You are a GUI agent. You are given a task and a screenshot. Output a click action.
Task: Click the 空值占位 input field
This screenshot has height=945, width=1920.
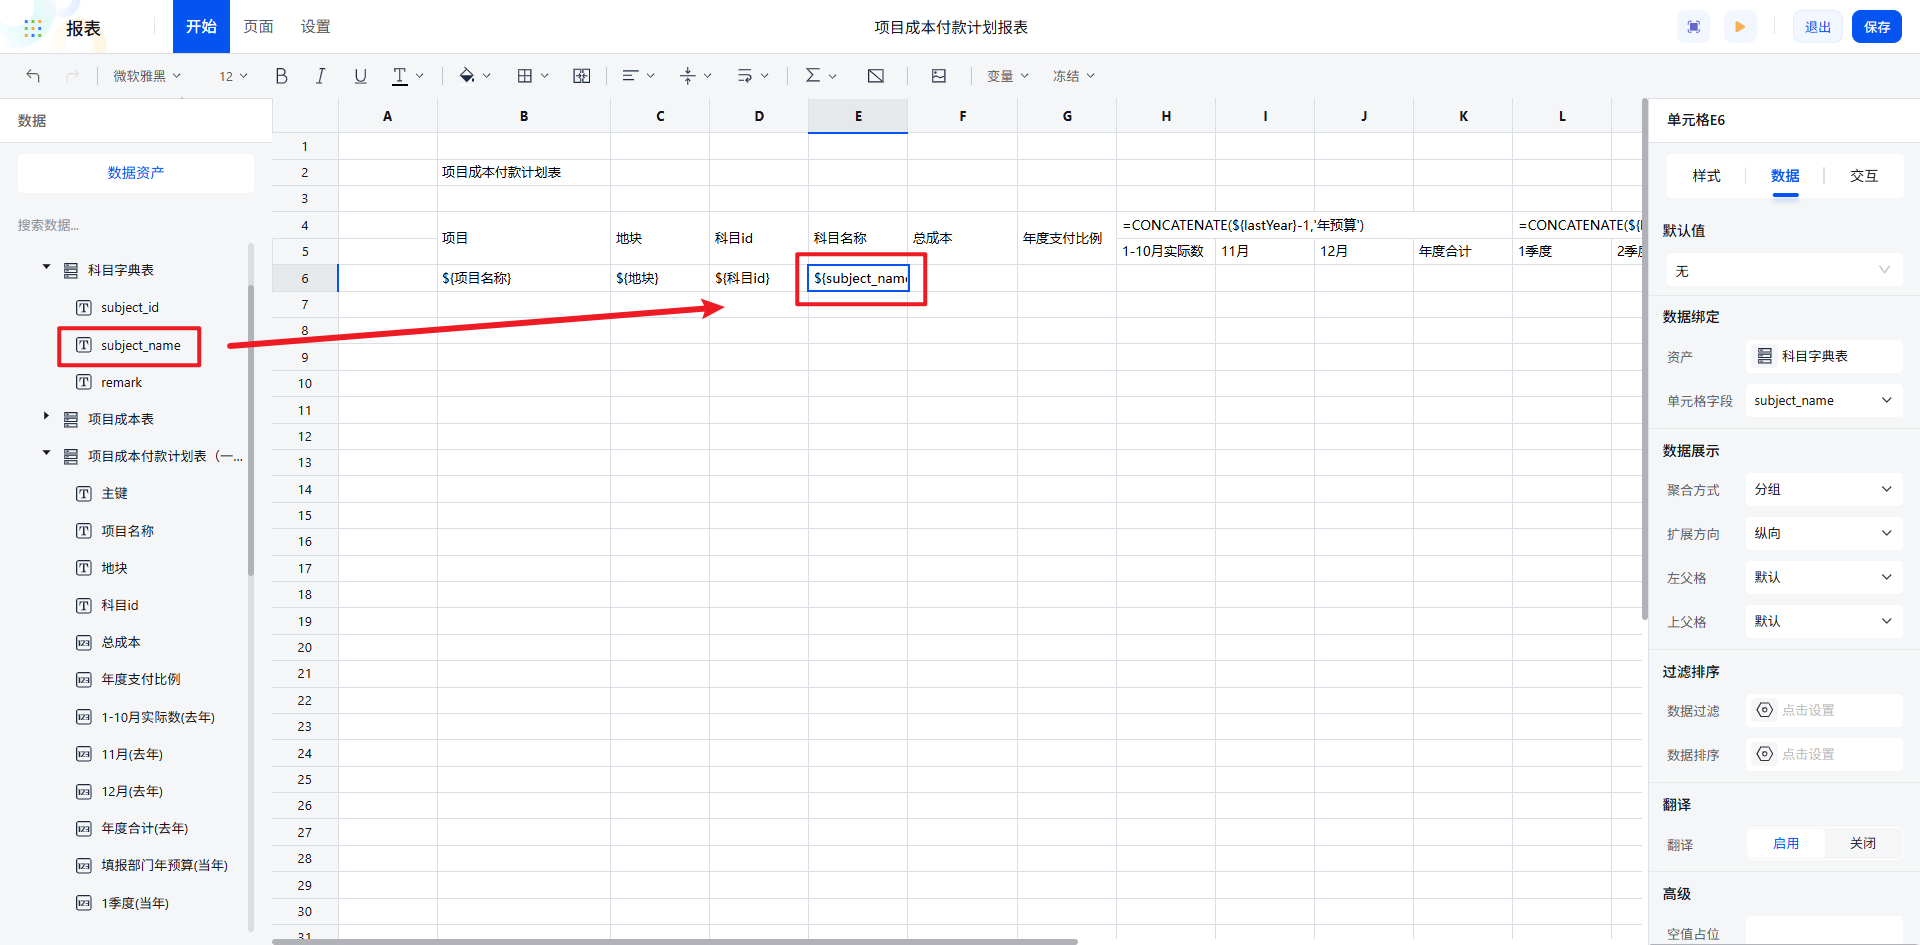[1824, 932]
